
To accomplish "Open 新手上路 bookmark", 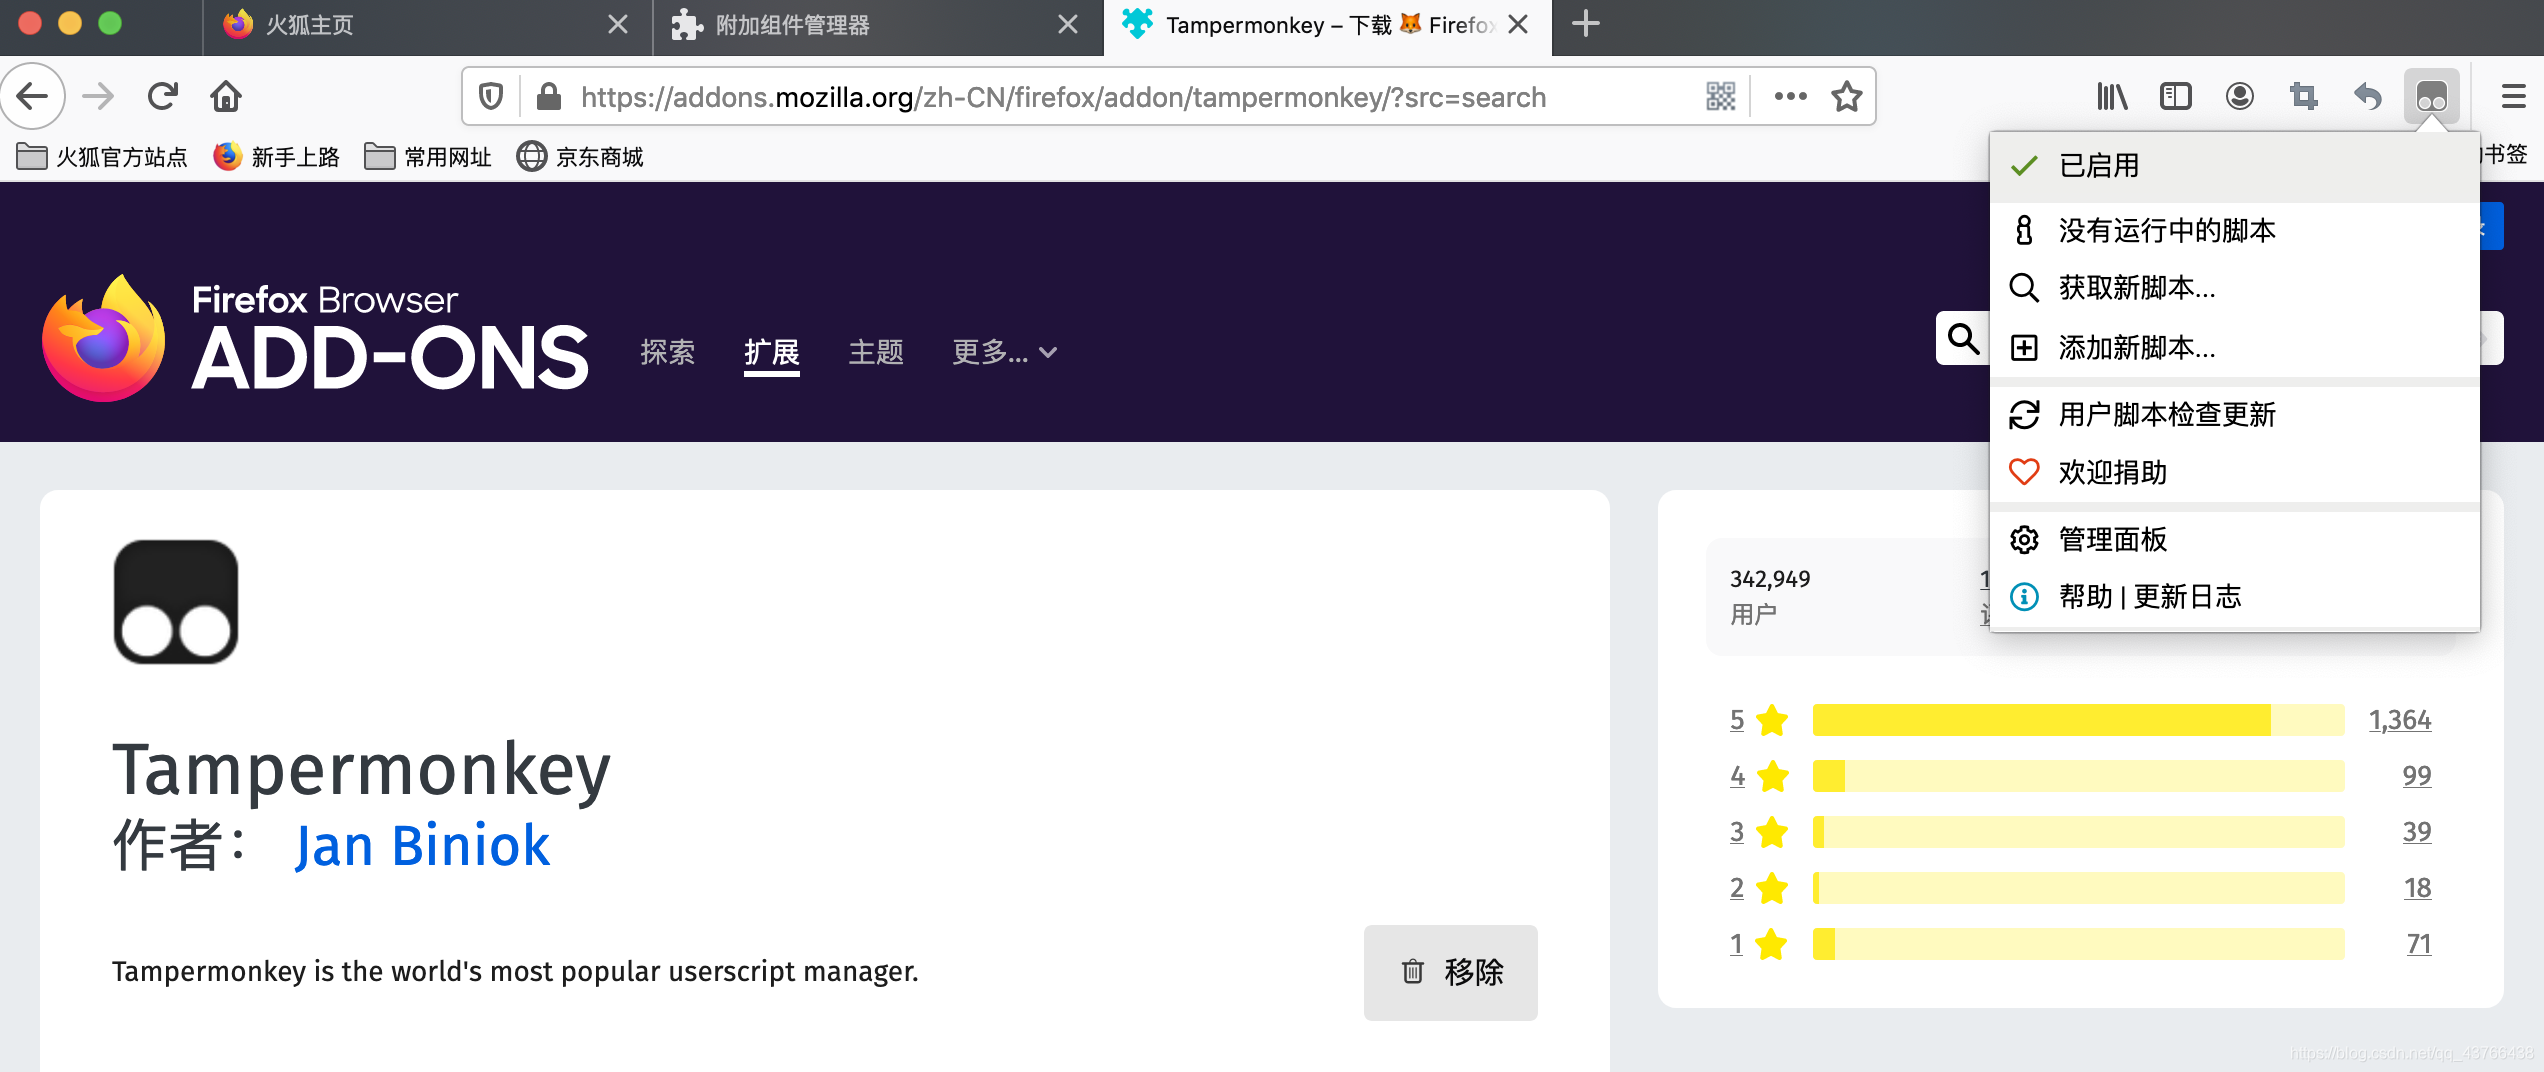I will tap(276, 157).
